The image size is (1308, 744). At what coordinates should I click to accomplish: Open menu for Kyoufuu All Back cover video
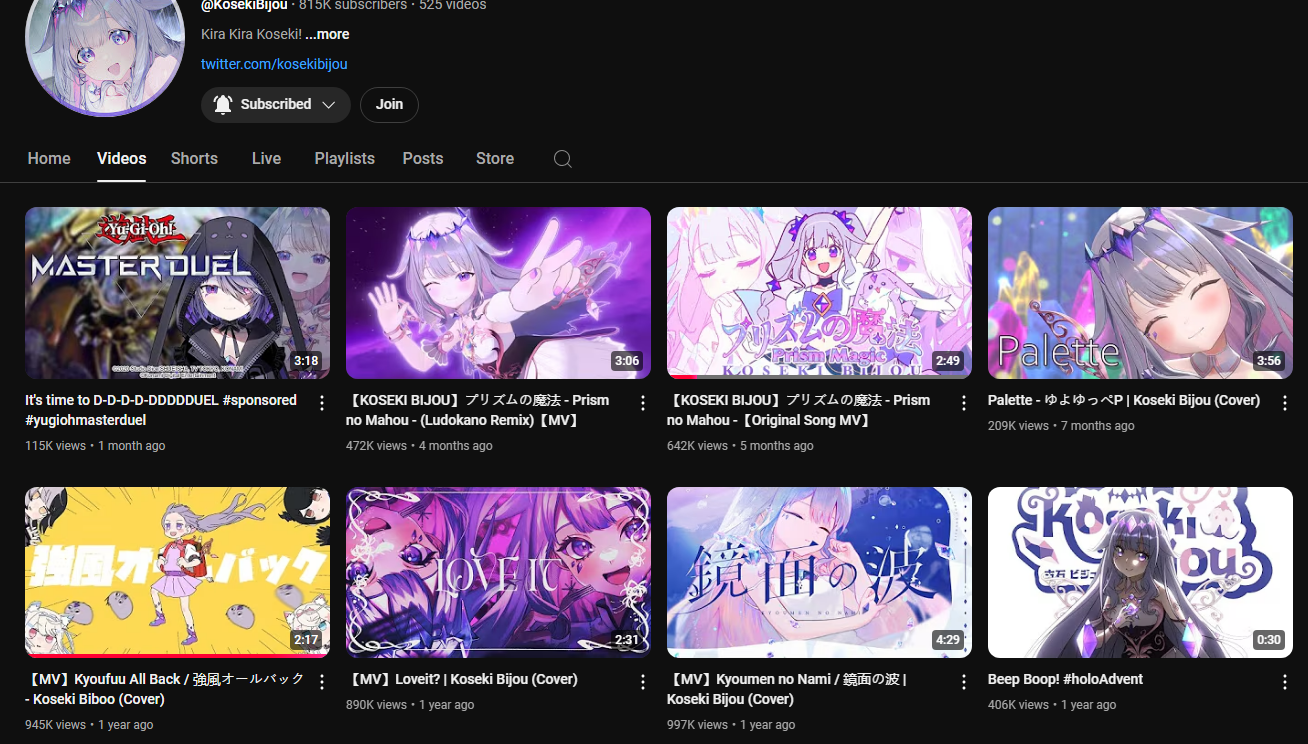[x=322, y=682]
